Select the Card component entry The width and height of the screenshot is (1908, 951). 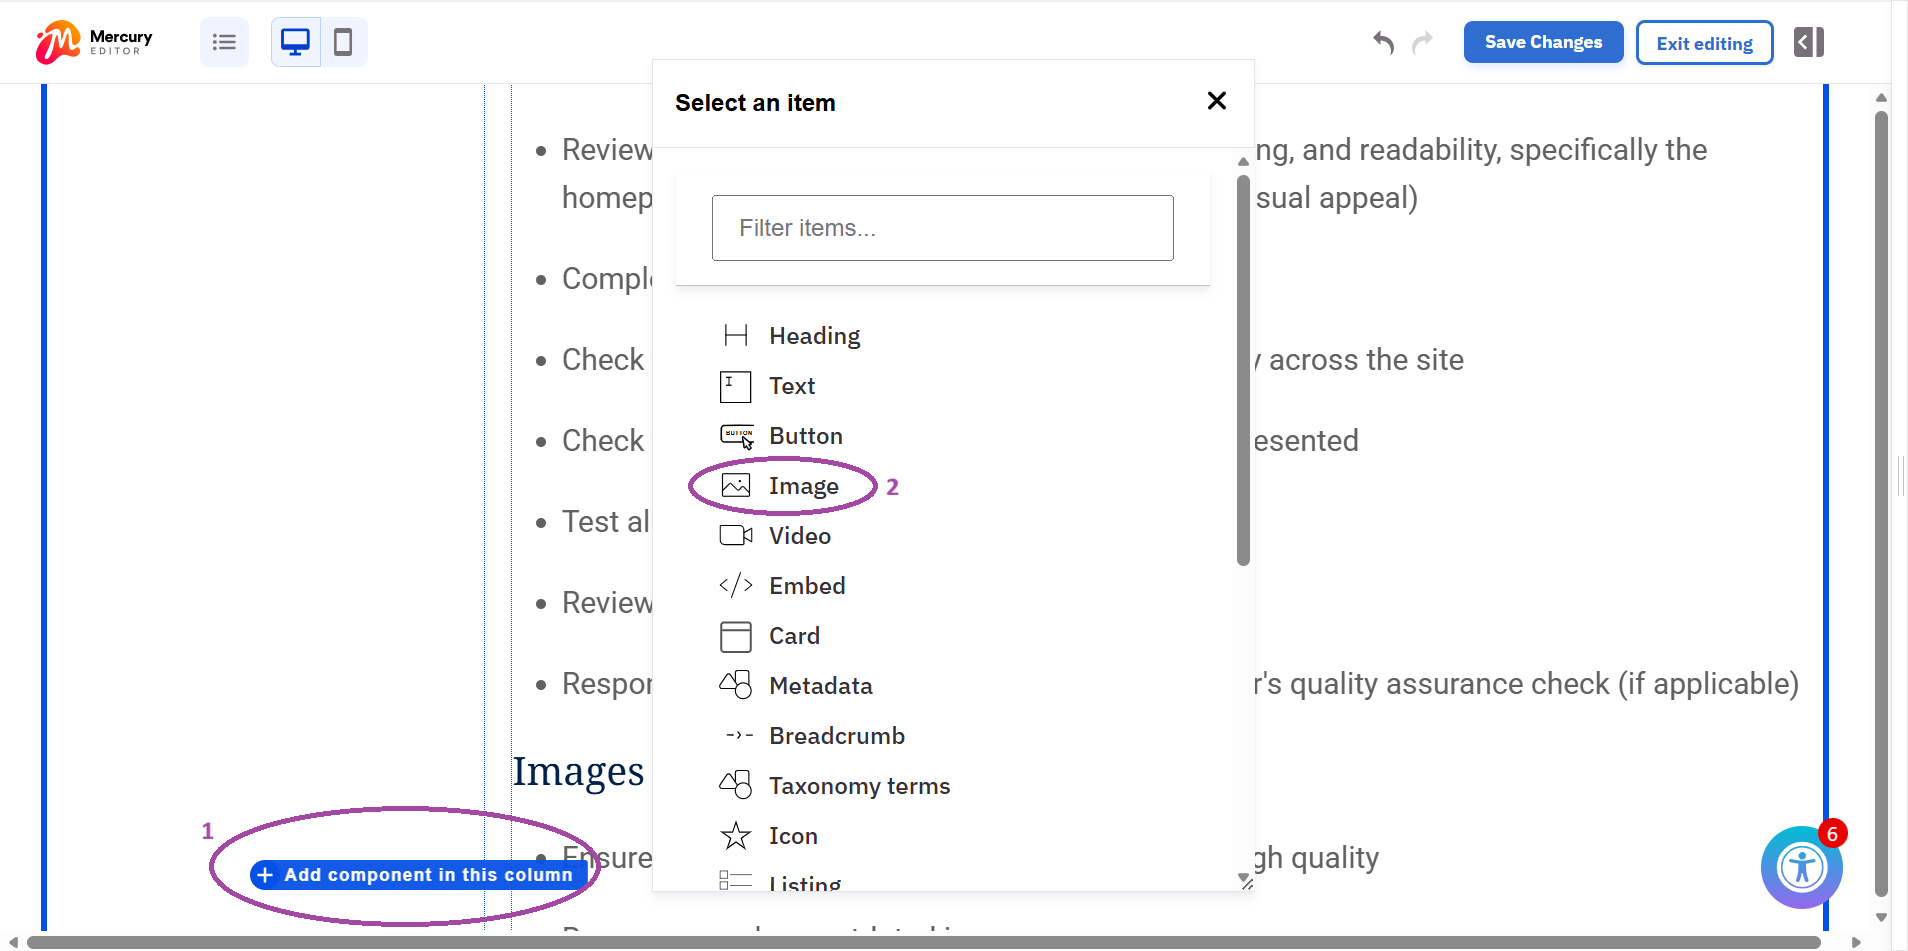tap(794, 636)
